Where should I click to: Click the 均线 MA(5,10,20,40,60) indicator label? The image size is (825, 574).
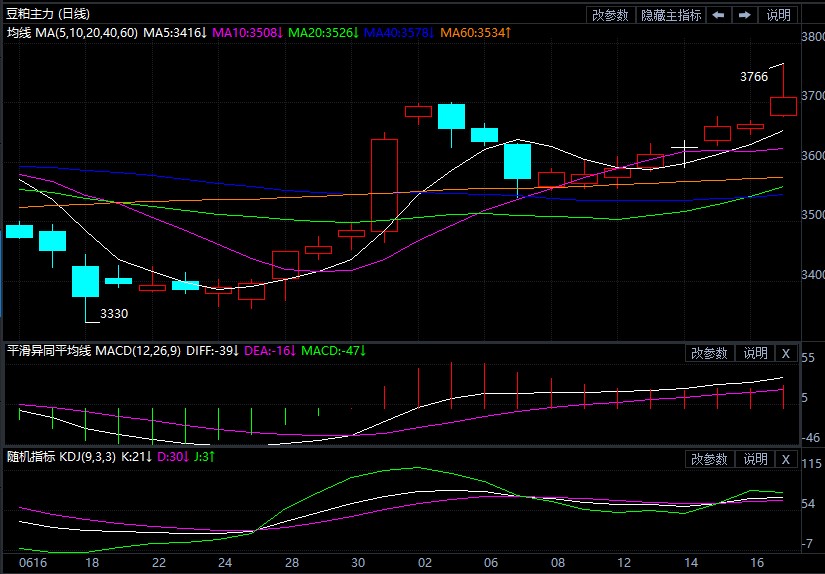pos(72,33)
